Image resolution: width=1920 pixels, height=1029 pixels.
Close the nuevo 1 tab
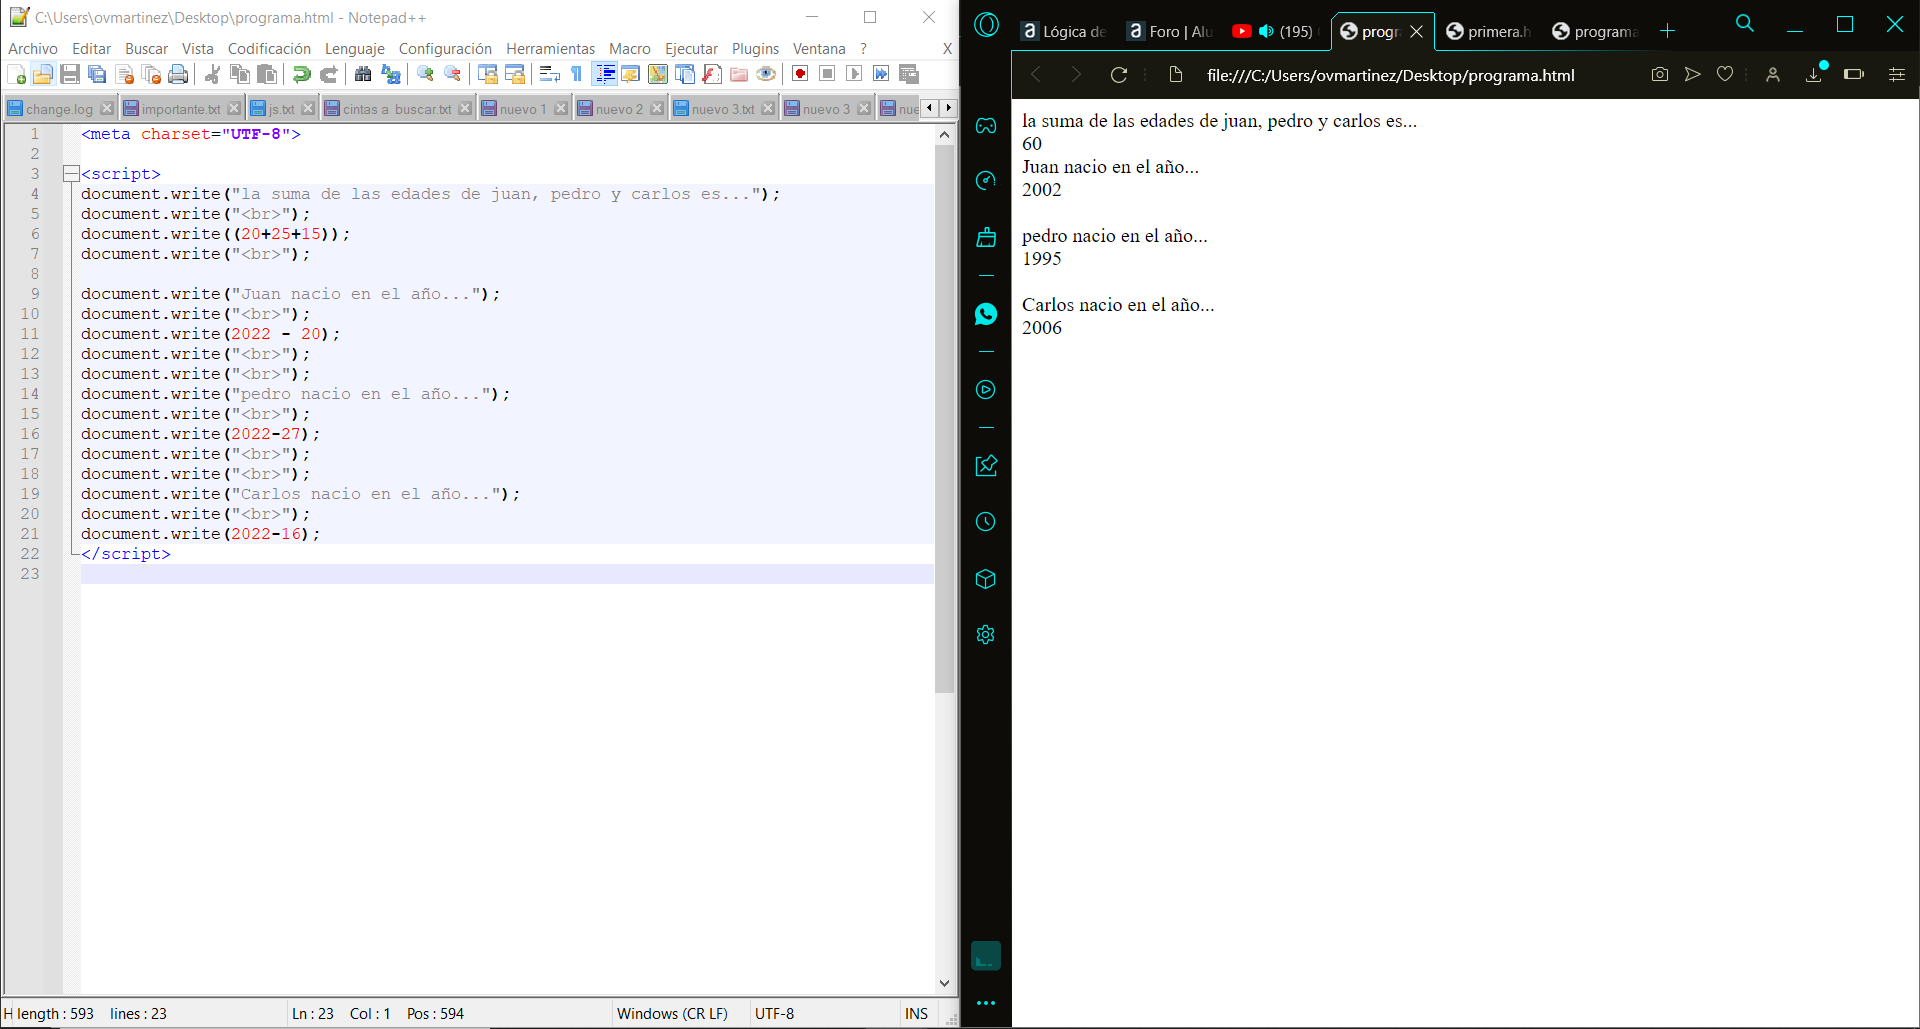click(561, 108)
